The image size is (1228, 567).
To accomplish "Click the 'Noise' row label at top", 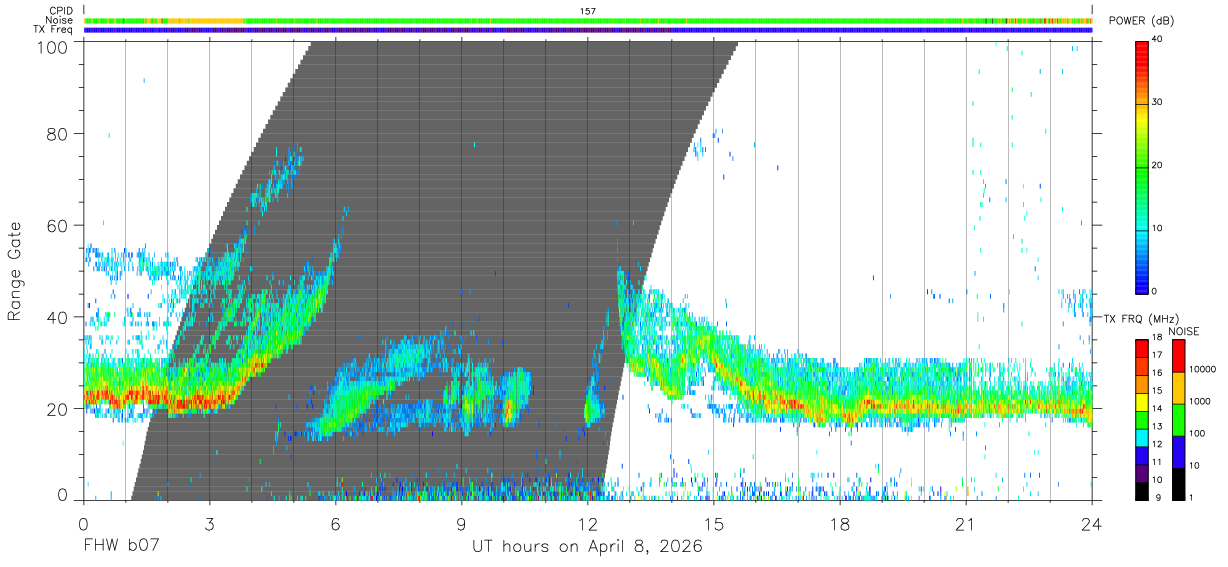I will click(60, 20).
